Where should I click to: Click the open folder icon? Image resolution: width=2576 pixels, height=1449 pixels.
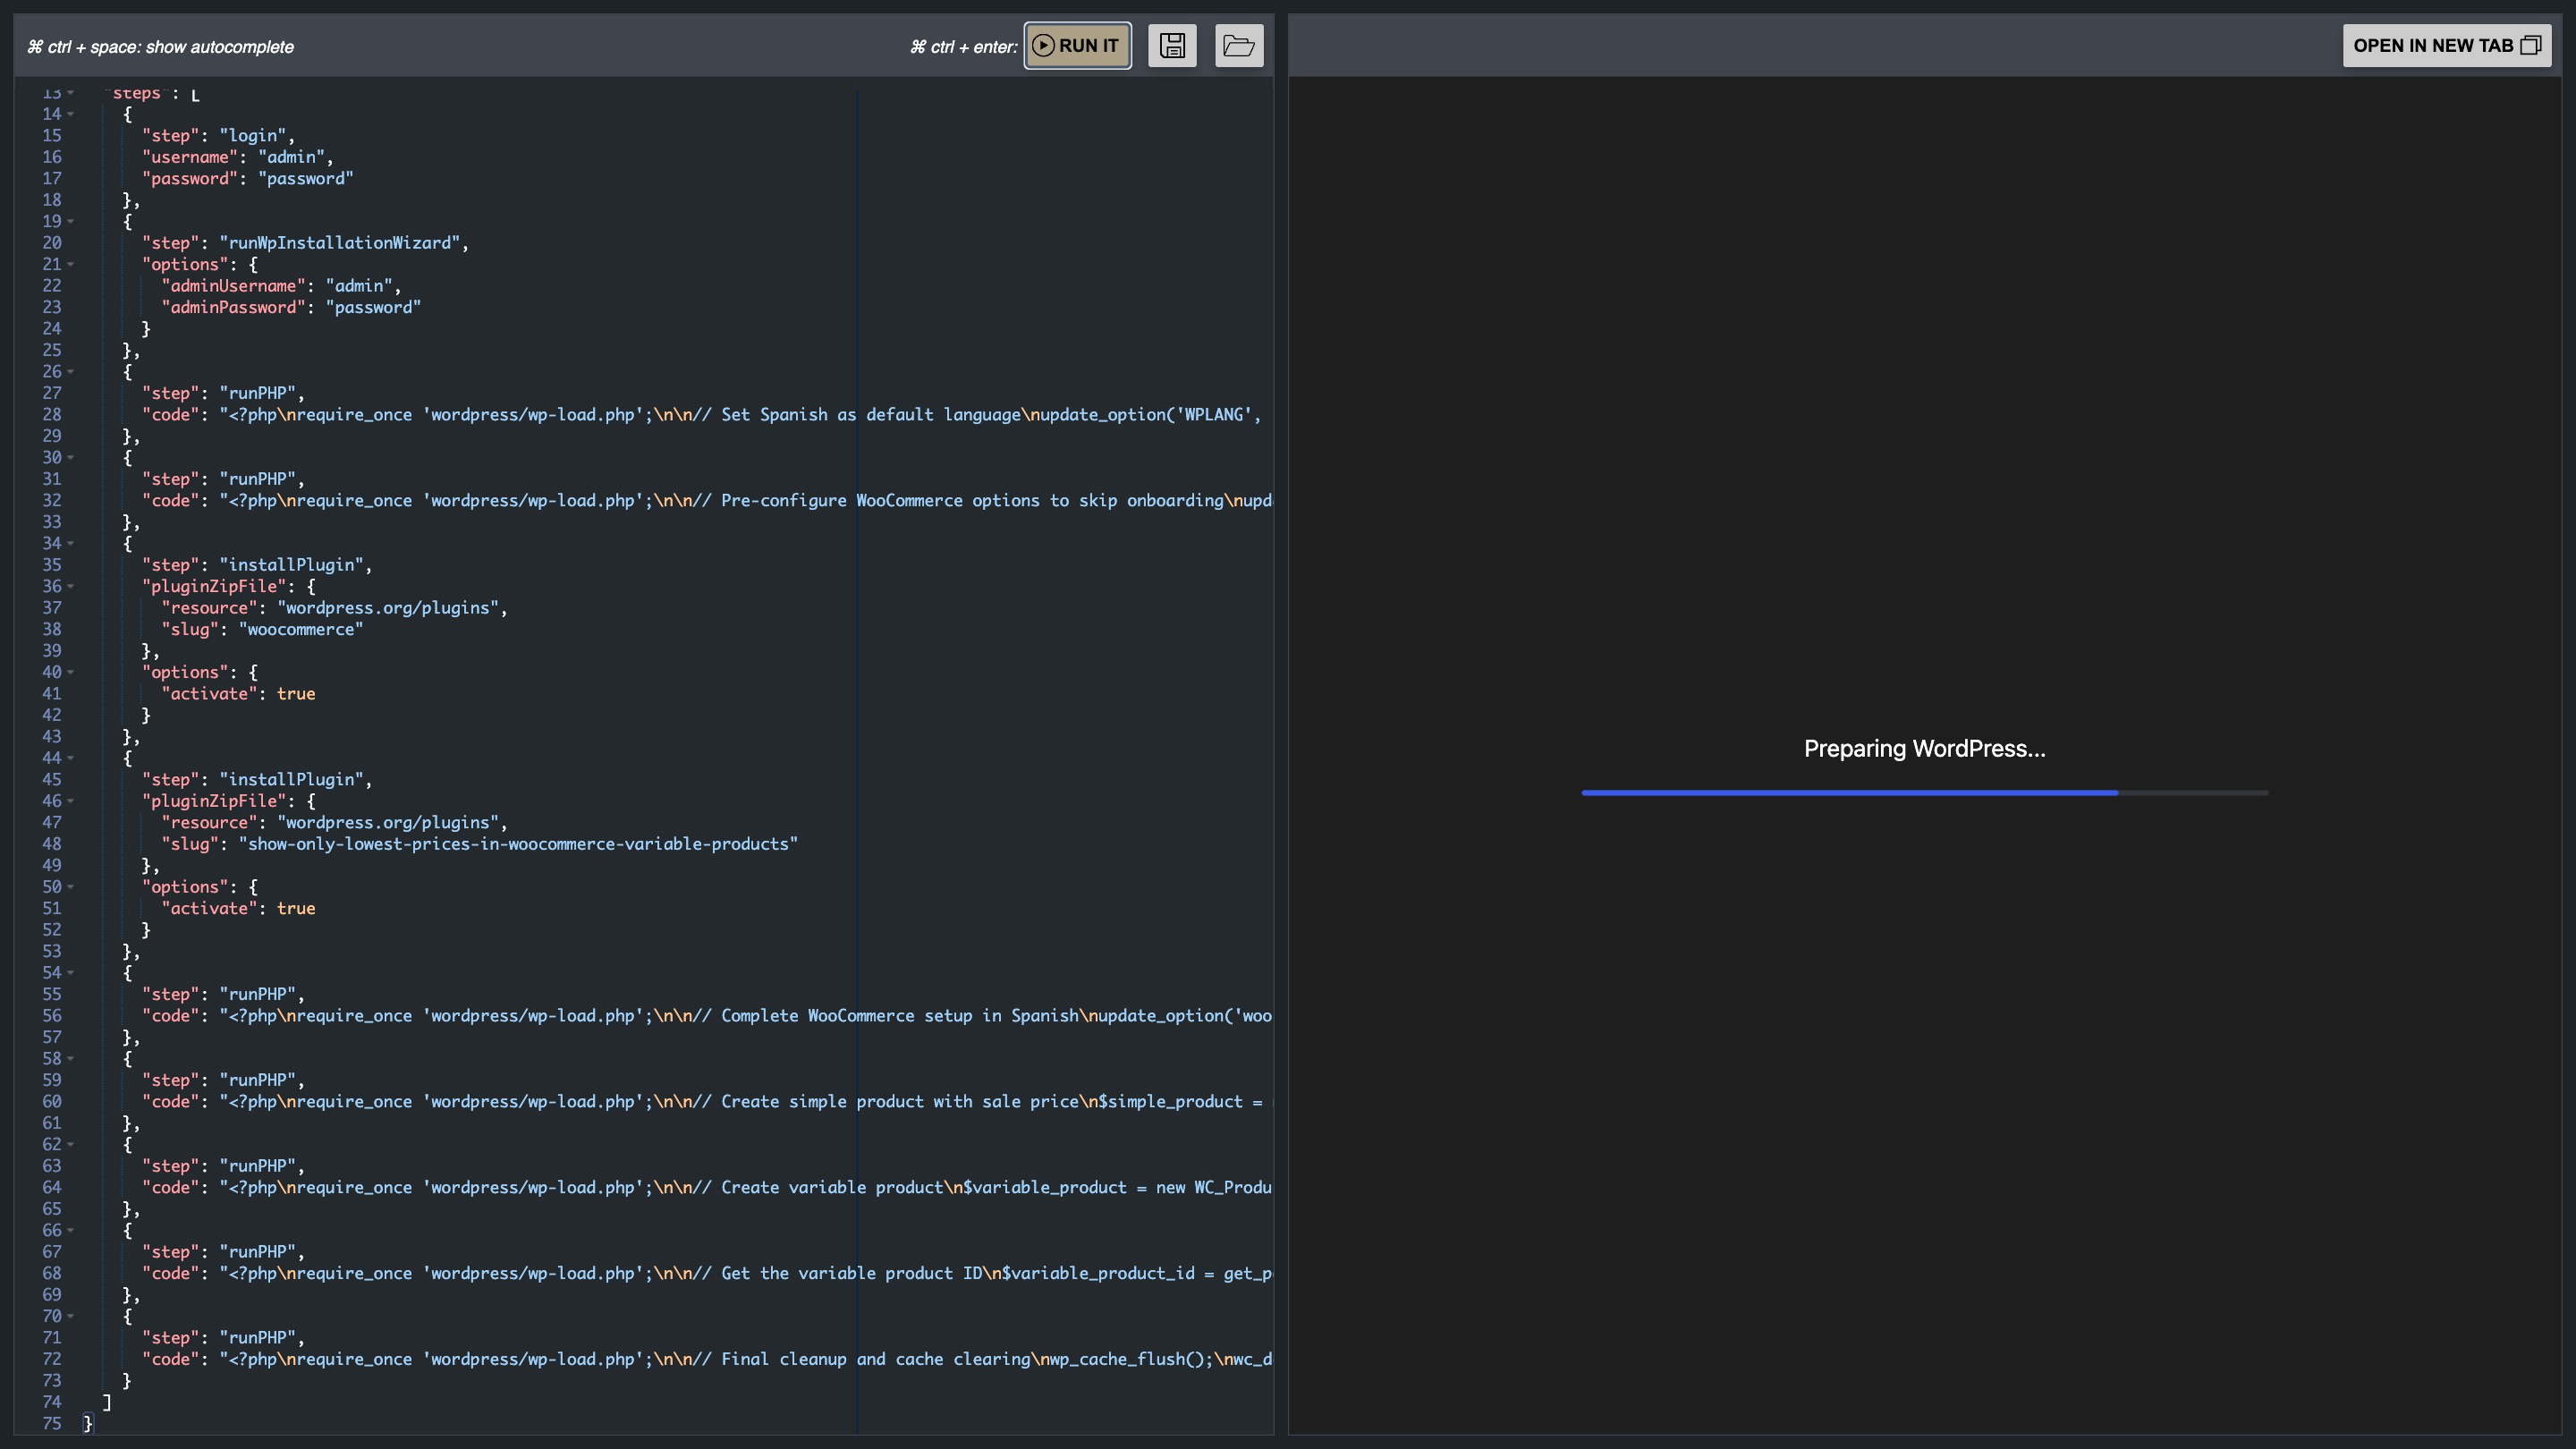[1238, 45]
